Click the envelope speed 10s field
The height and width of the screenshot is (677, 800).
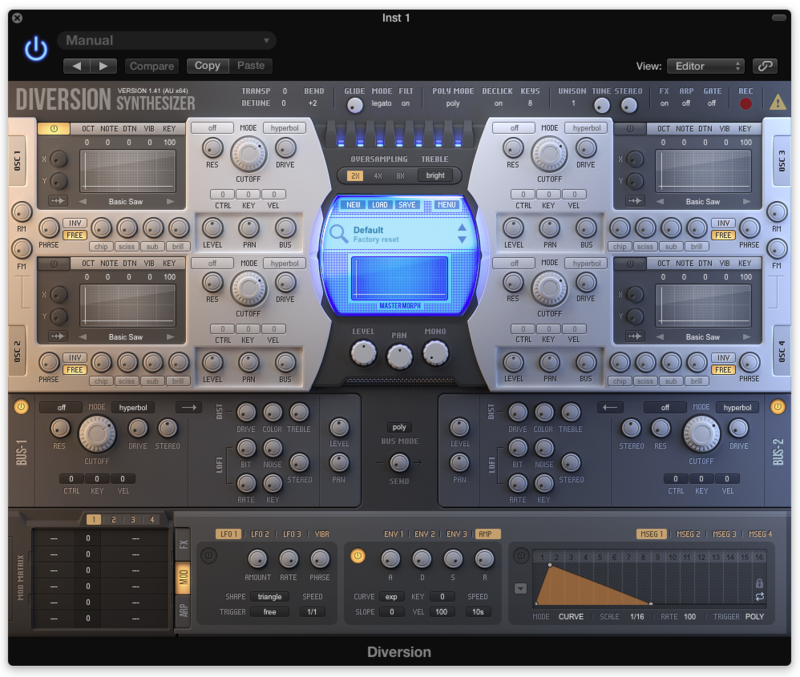point(478,612)
